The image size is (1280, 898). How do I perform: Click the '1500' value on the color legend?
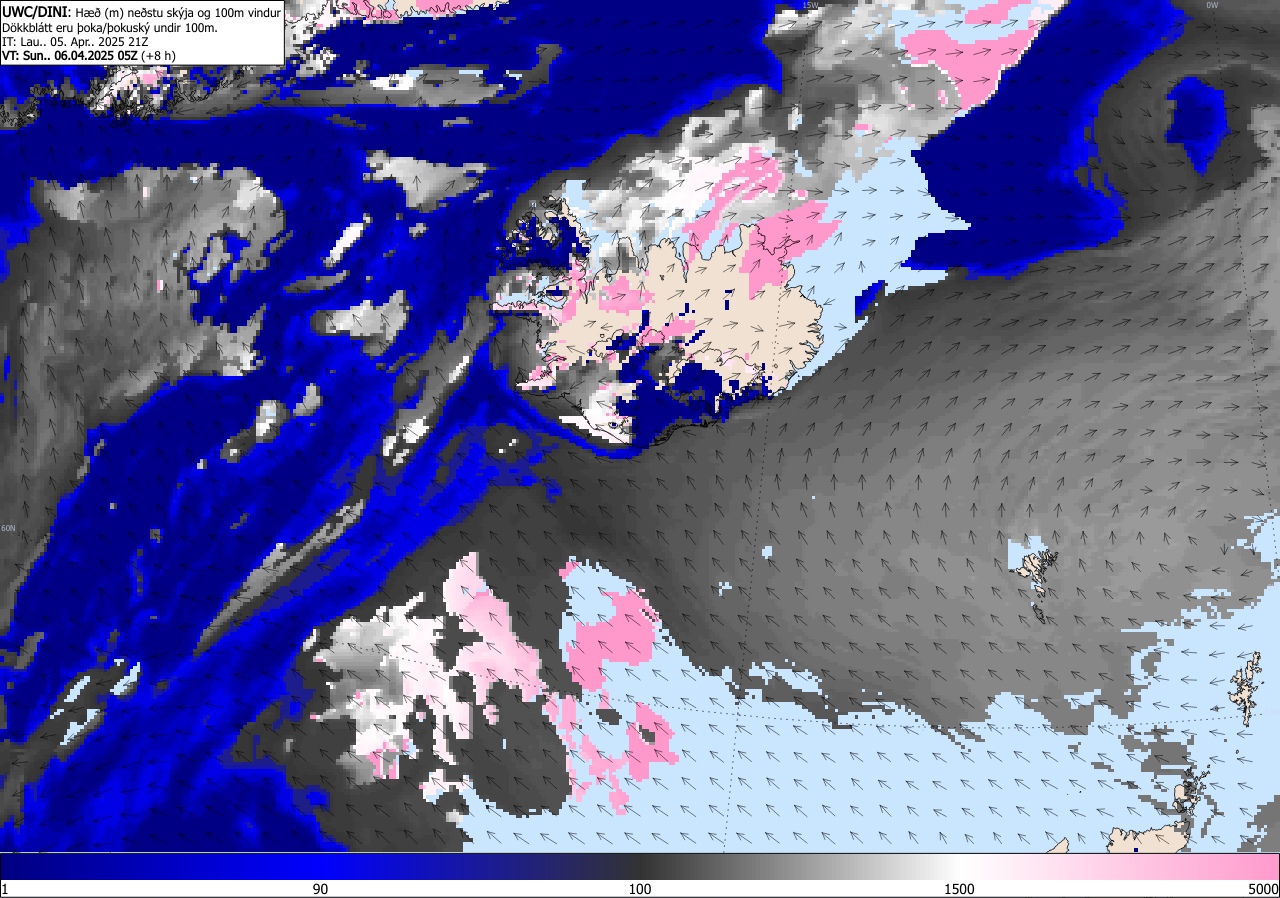(959, 889)
